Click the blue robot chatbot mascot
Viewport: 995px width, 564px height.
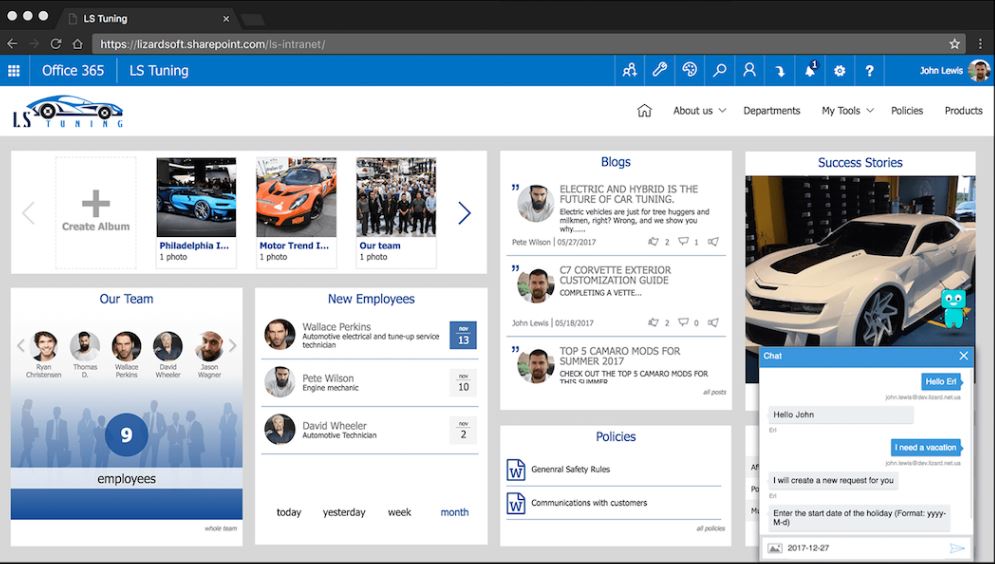pos(953,308)
